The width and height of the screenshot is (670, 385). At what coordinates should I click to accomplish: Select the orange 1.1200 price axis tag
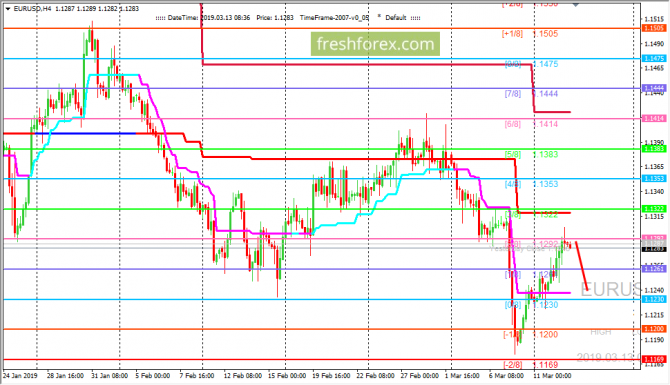(654, 329)
